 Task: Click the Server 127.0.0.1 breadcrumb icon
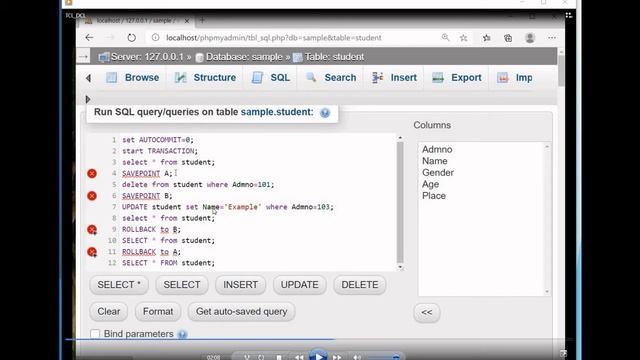click(x=104, y=57)
